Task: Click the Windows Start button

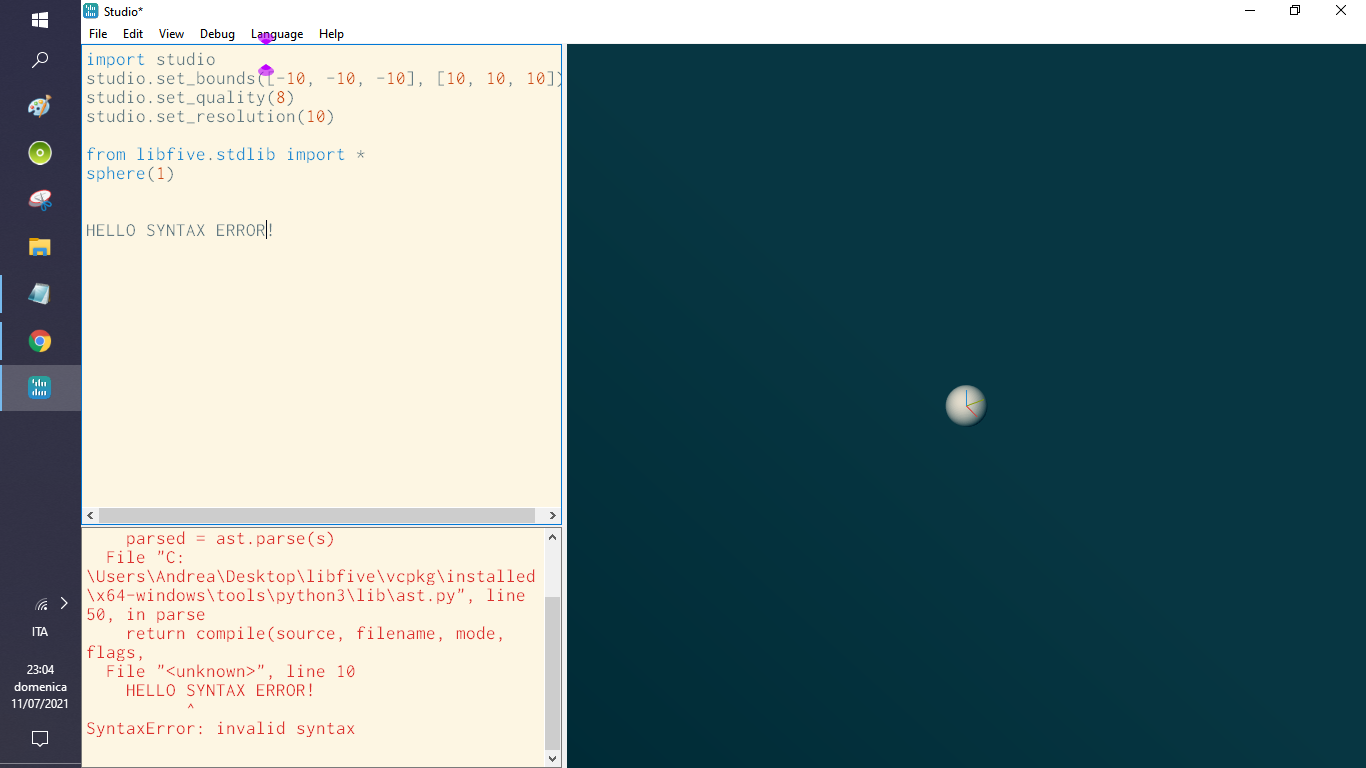Action: click(x=40, y=20)
